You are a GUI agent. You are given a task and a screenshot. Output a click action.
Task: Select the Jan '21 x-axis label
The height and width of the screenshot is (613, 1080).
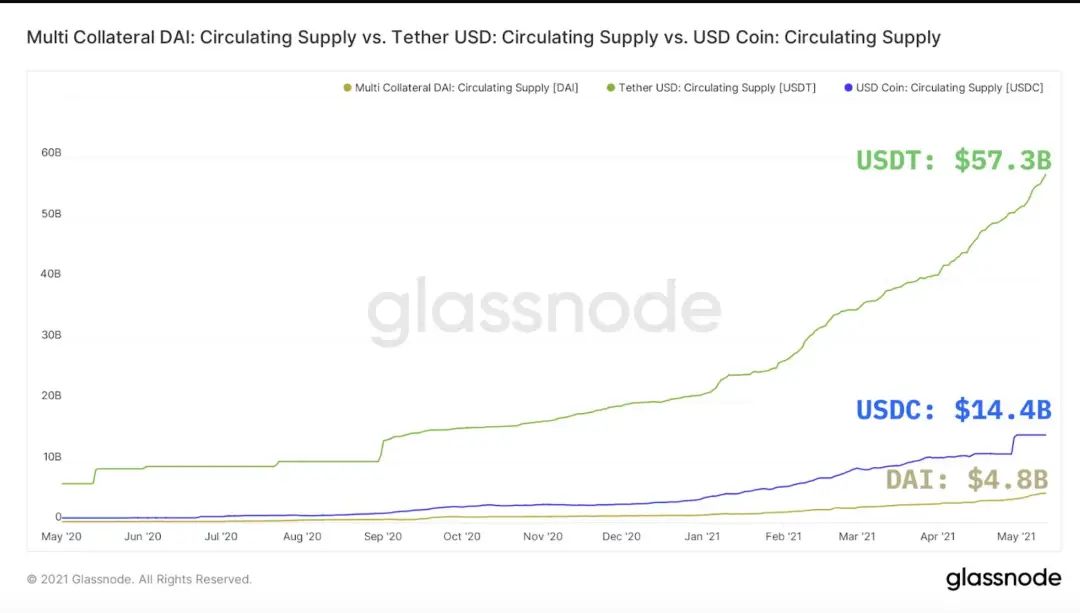click(702, 536)
